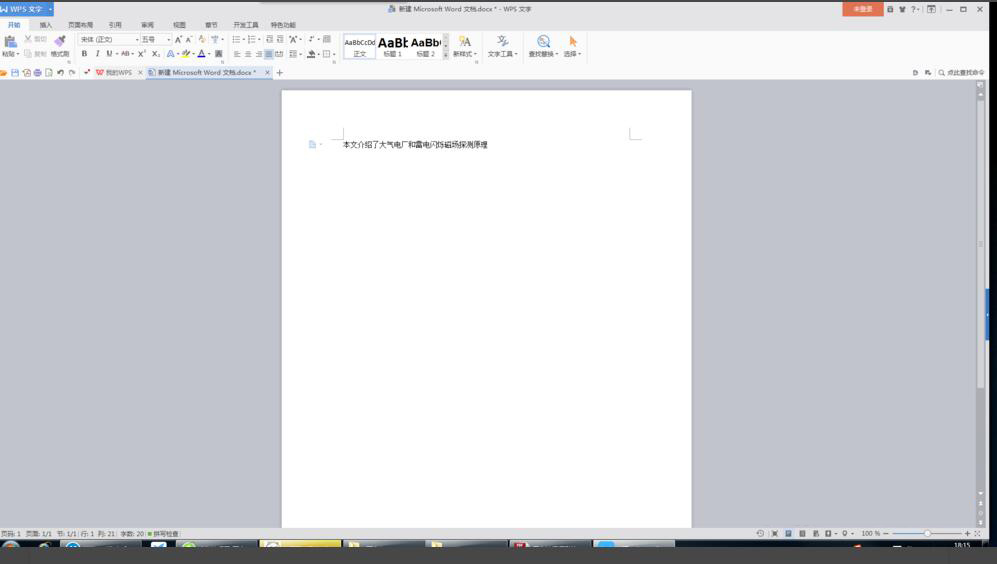Open the font size dropdown 五号
The height and width of the screenshot is (564, 997).
[156, 39]
